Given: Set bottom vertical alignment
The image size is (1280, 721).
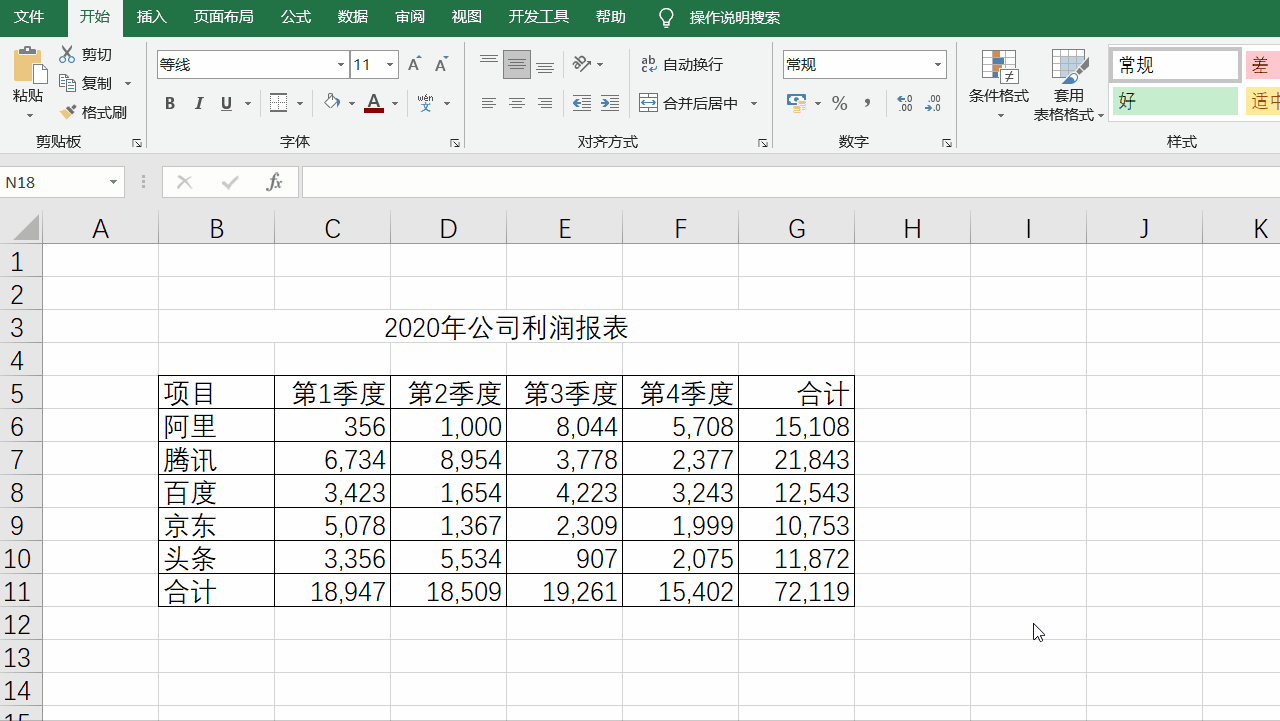Looking at the screenshot, I should click(545, 65).
